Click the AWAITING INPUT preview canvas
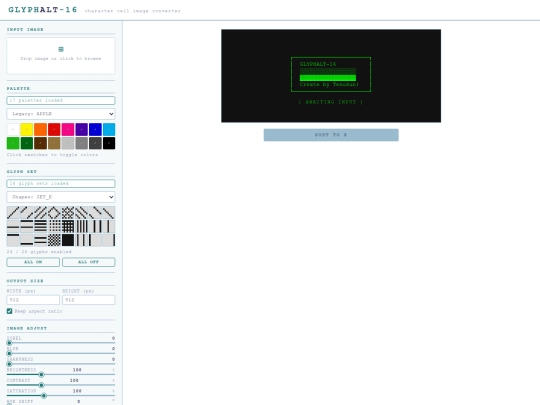540x405 pixels. [x=331, y=76]
